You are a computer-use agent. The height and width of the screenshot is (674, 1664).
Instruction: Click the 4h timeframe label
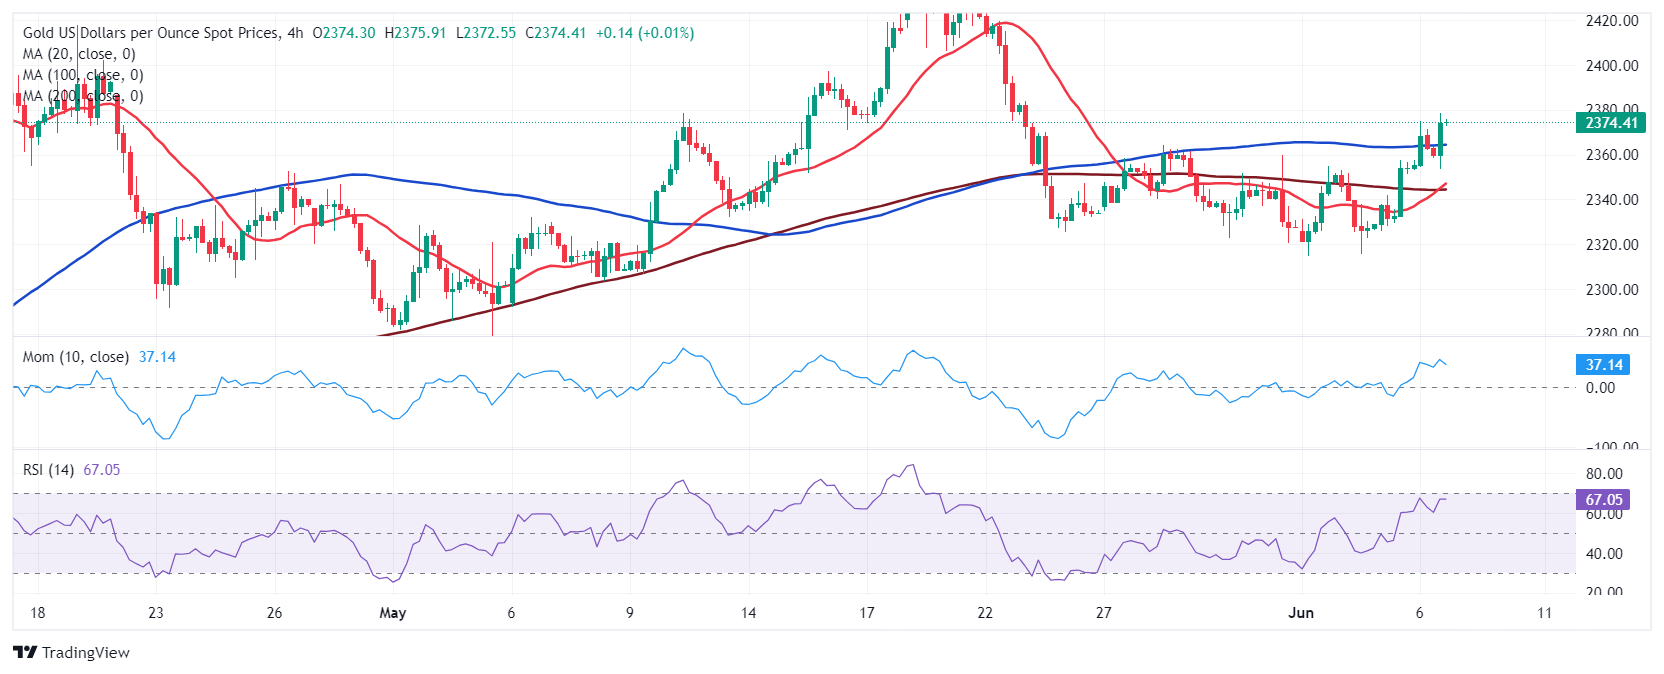[295, 33]
